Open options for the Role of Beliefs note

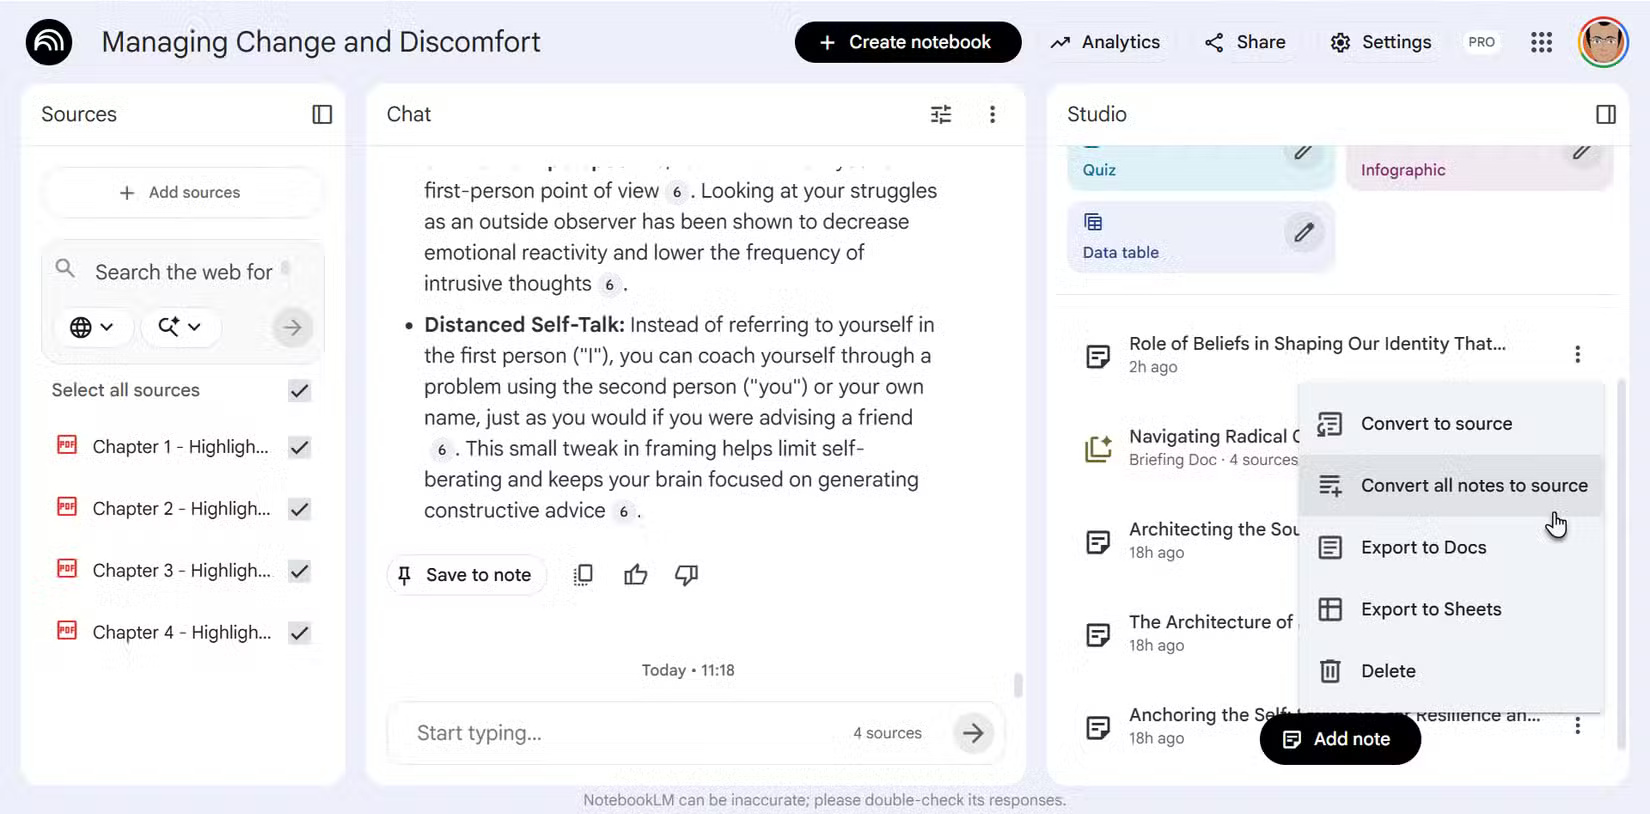coord(1578,354)
